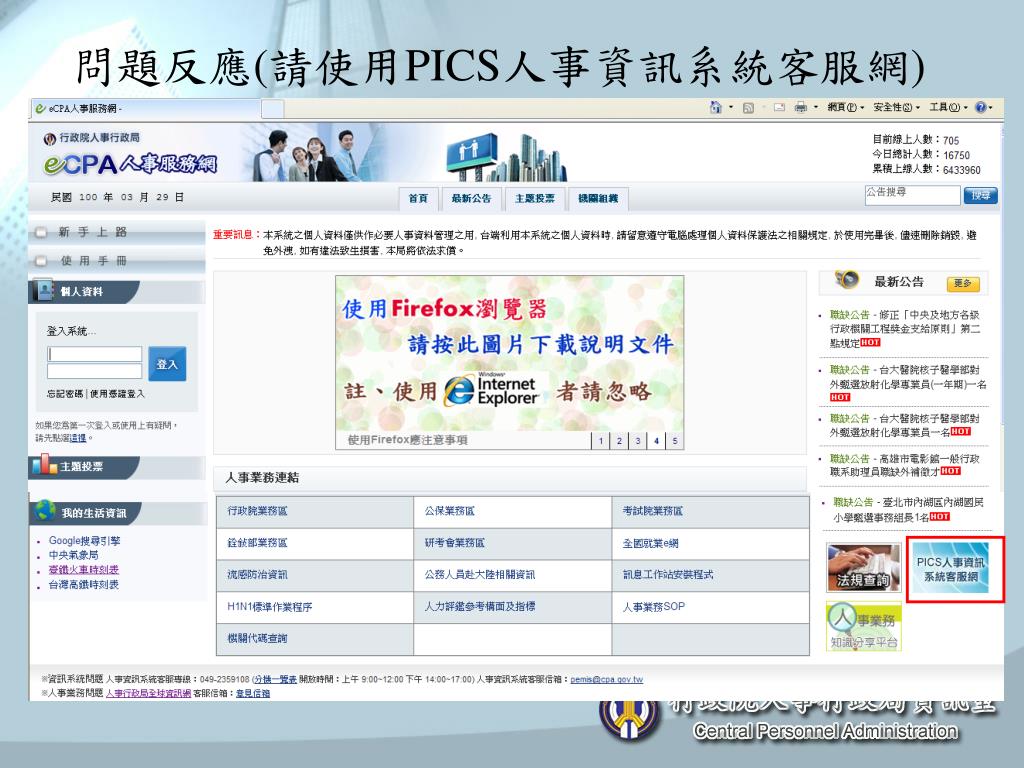Screen dimensions: 1024x768
Task: Expand the printer options dropdown arrow
Action: click(x=816, y=108)
